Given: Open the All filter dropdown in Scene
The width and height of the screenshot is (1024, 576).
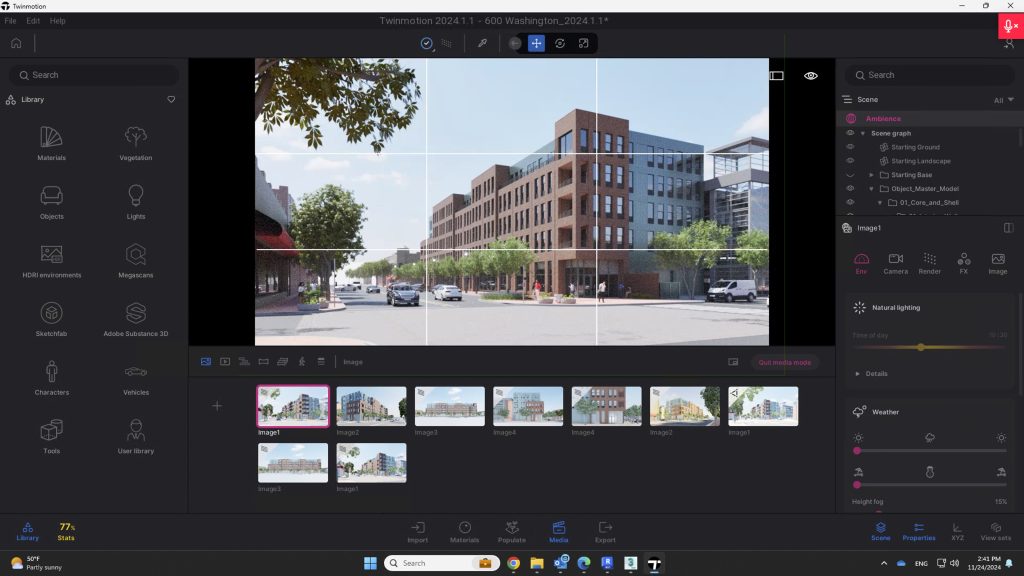Looking at the screenshot, I should click(x=1003, y=100).
